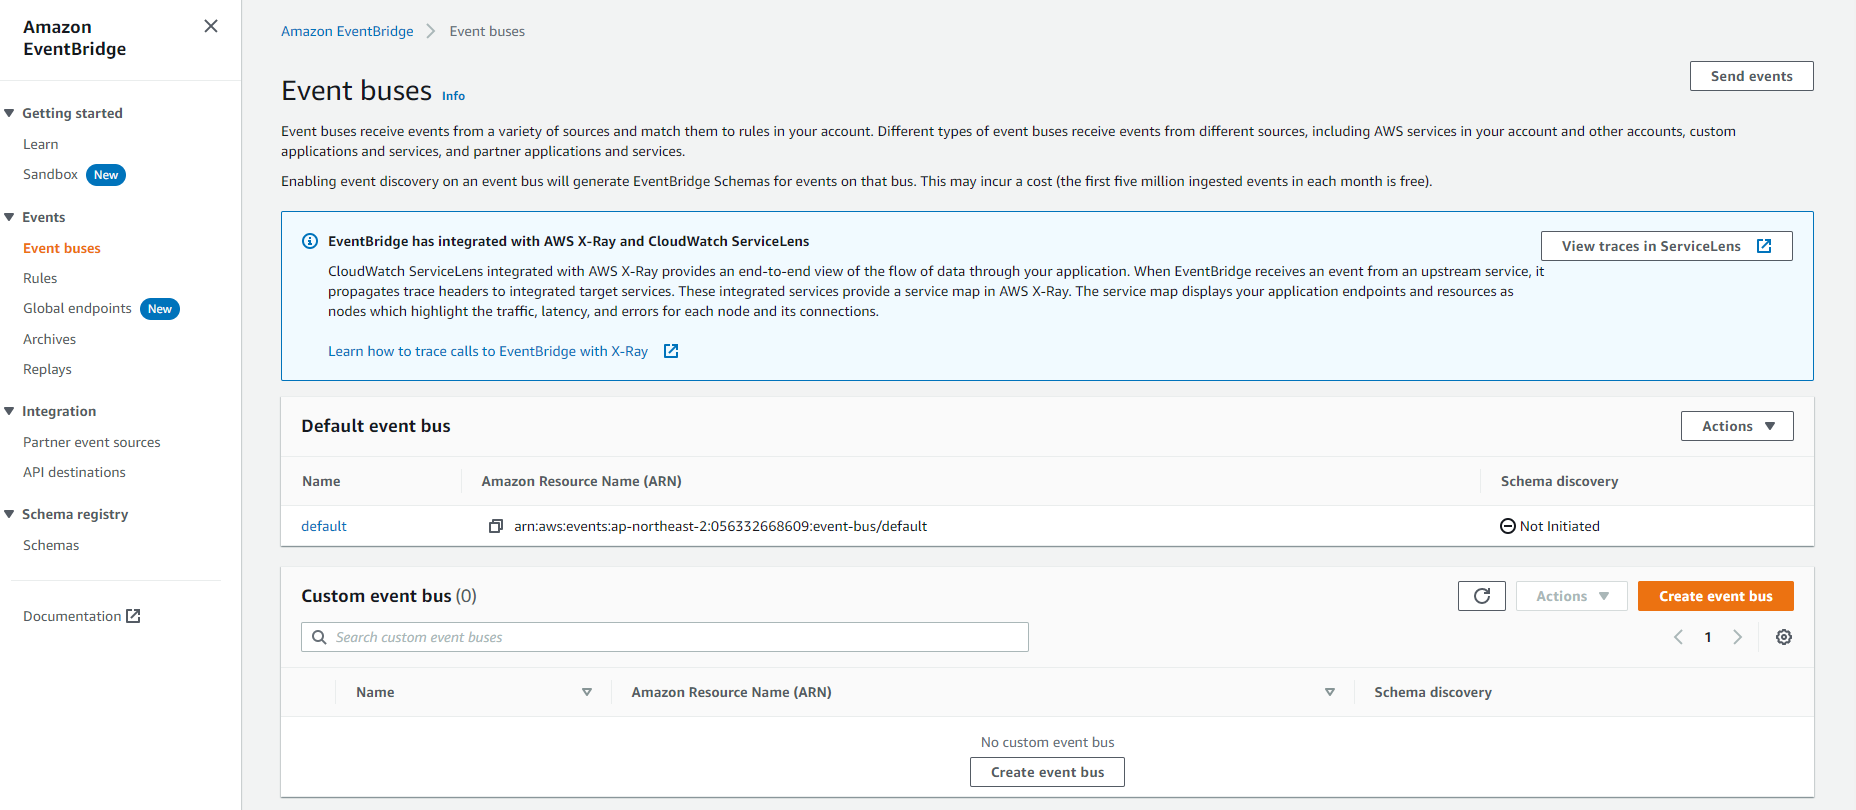This screenshot has height=810, width=1856.
Task: Click the orange Create event bus button
Action: click(x=1716, y=596)
